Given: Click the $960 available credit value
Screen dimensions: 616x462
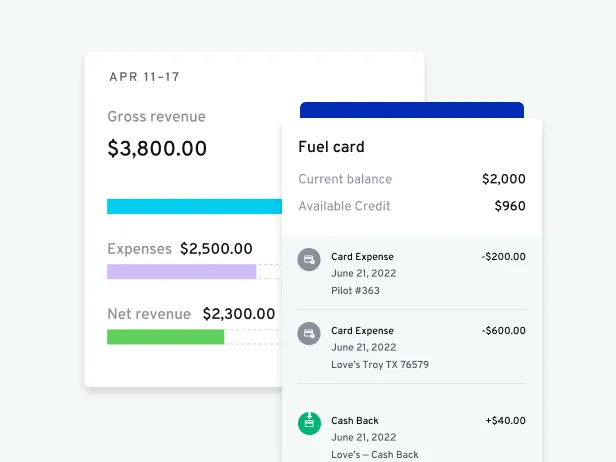Looking at the screenshot, I should [510, 206].
